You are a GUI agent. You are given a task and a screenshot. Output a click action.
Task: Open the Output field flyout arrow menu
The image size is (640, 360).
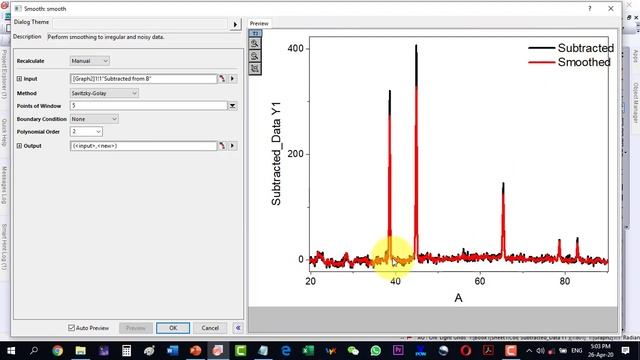tap(233, 146)
